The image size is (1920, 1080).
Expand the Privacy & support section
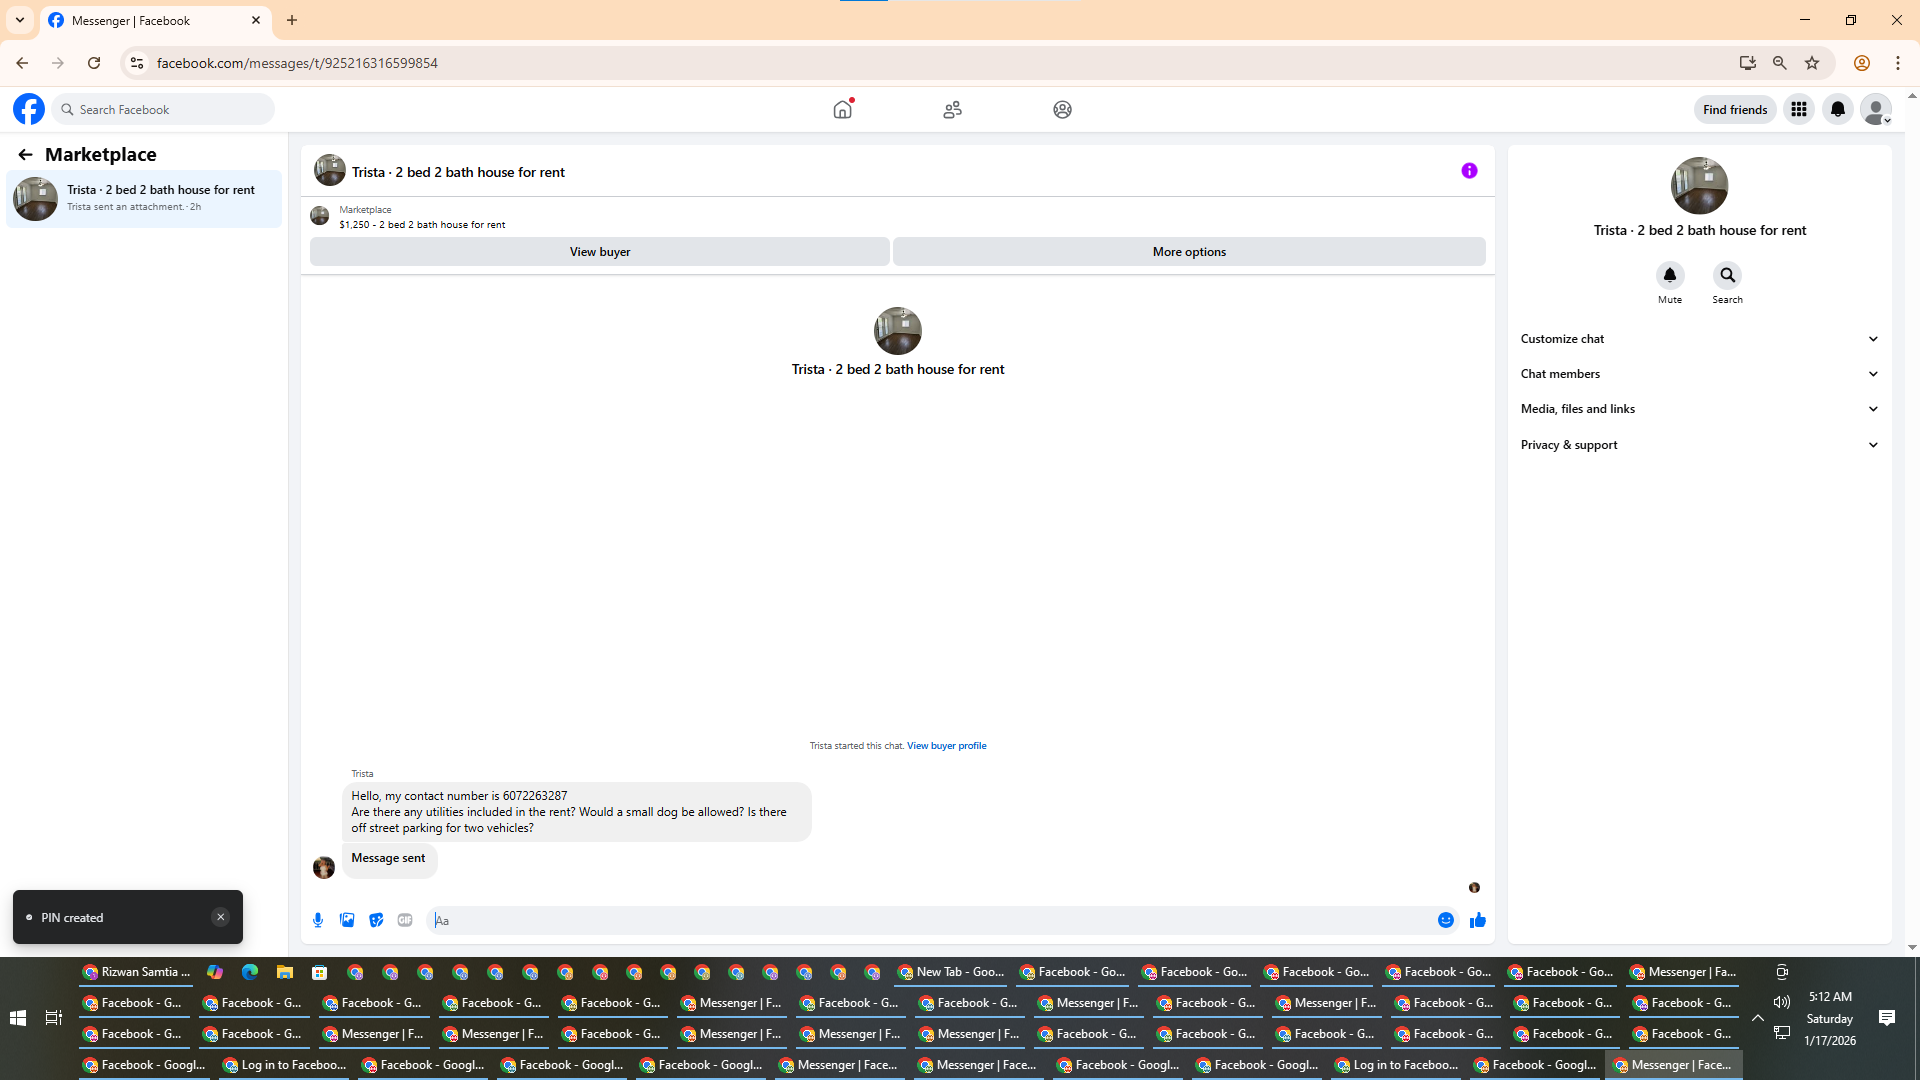[1699, 445]
